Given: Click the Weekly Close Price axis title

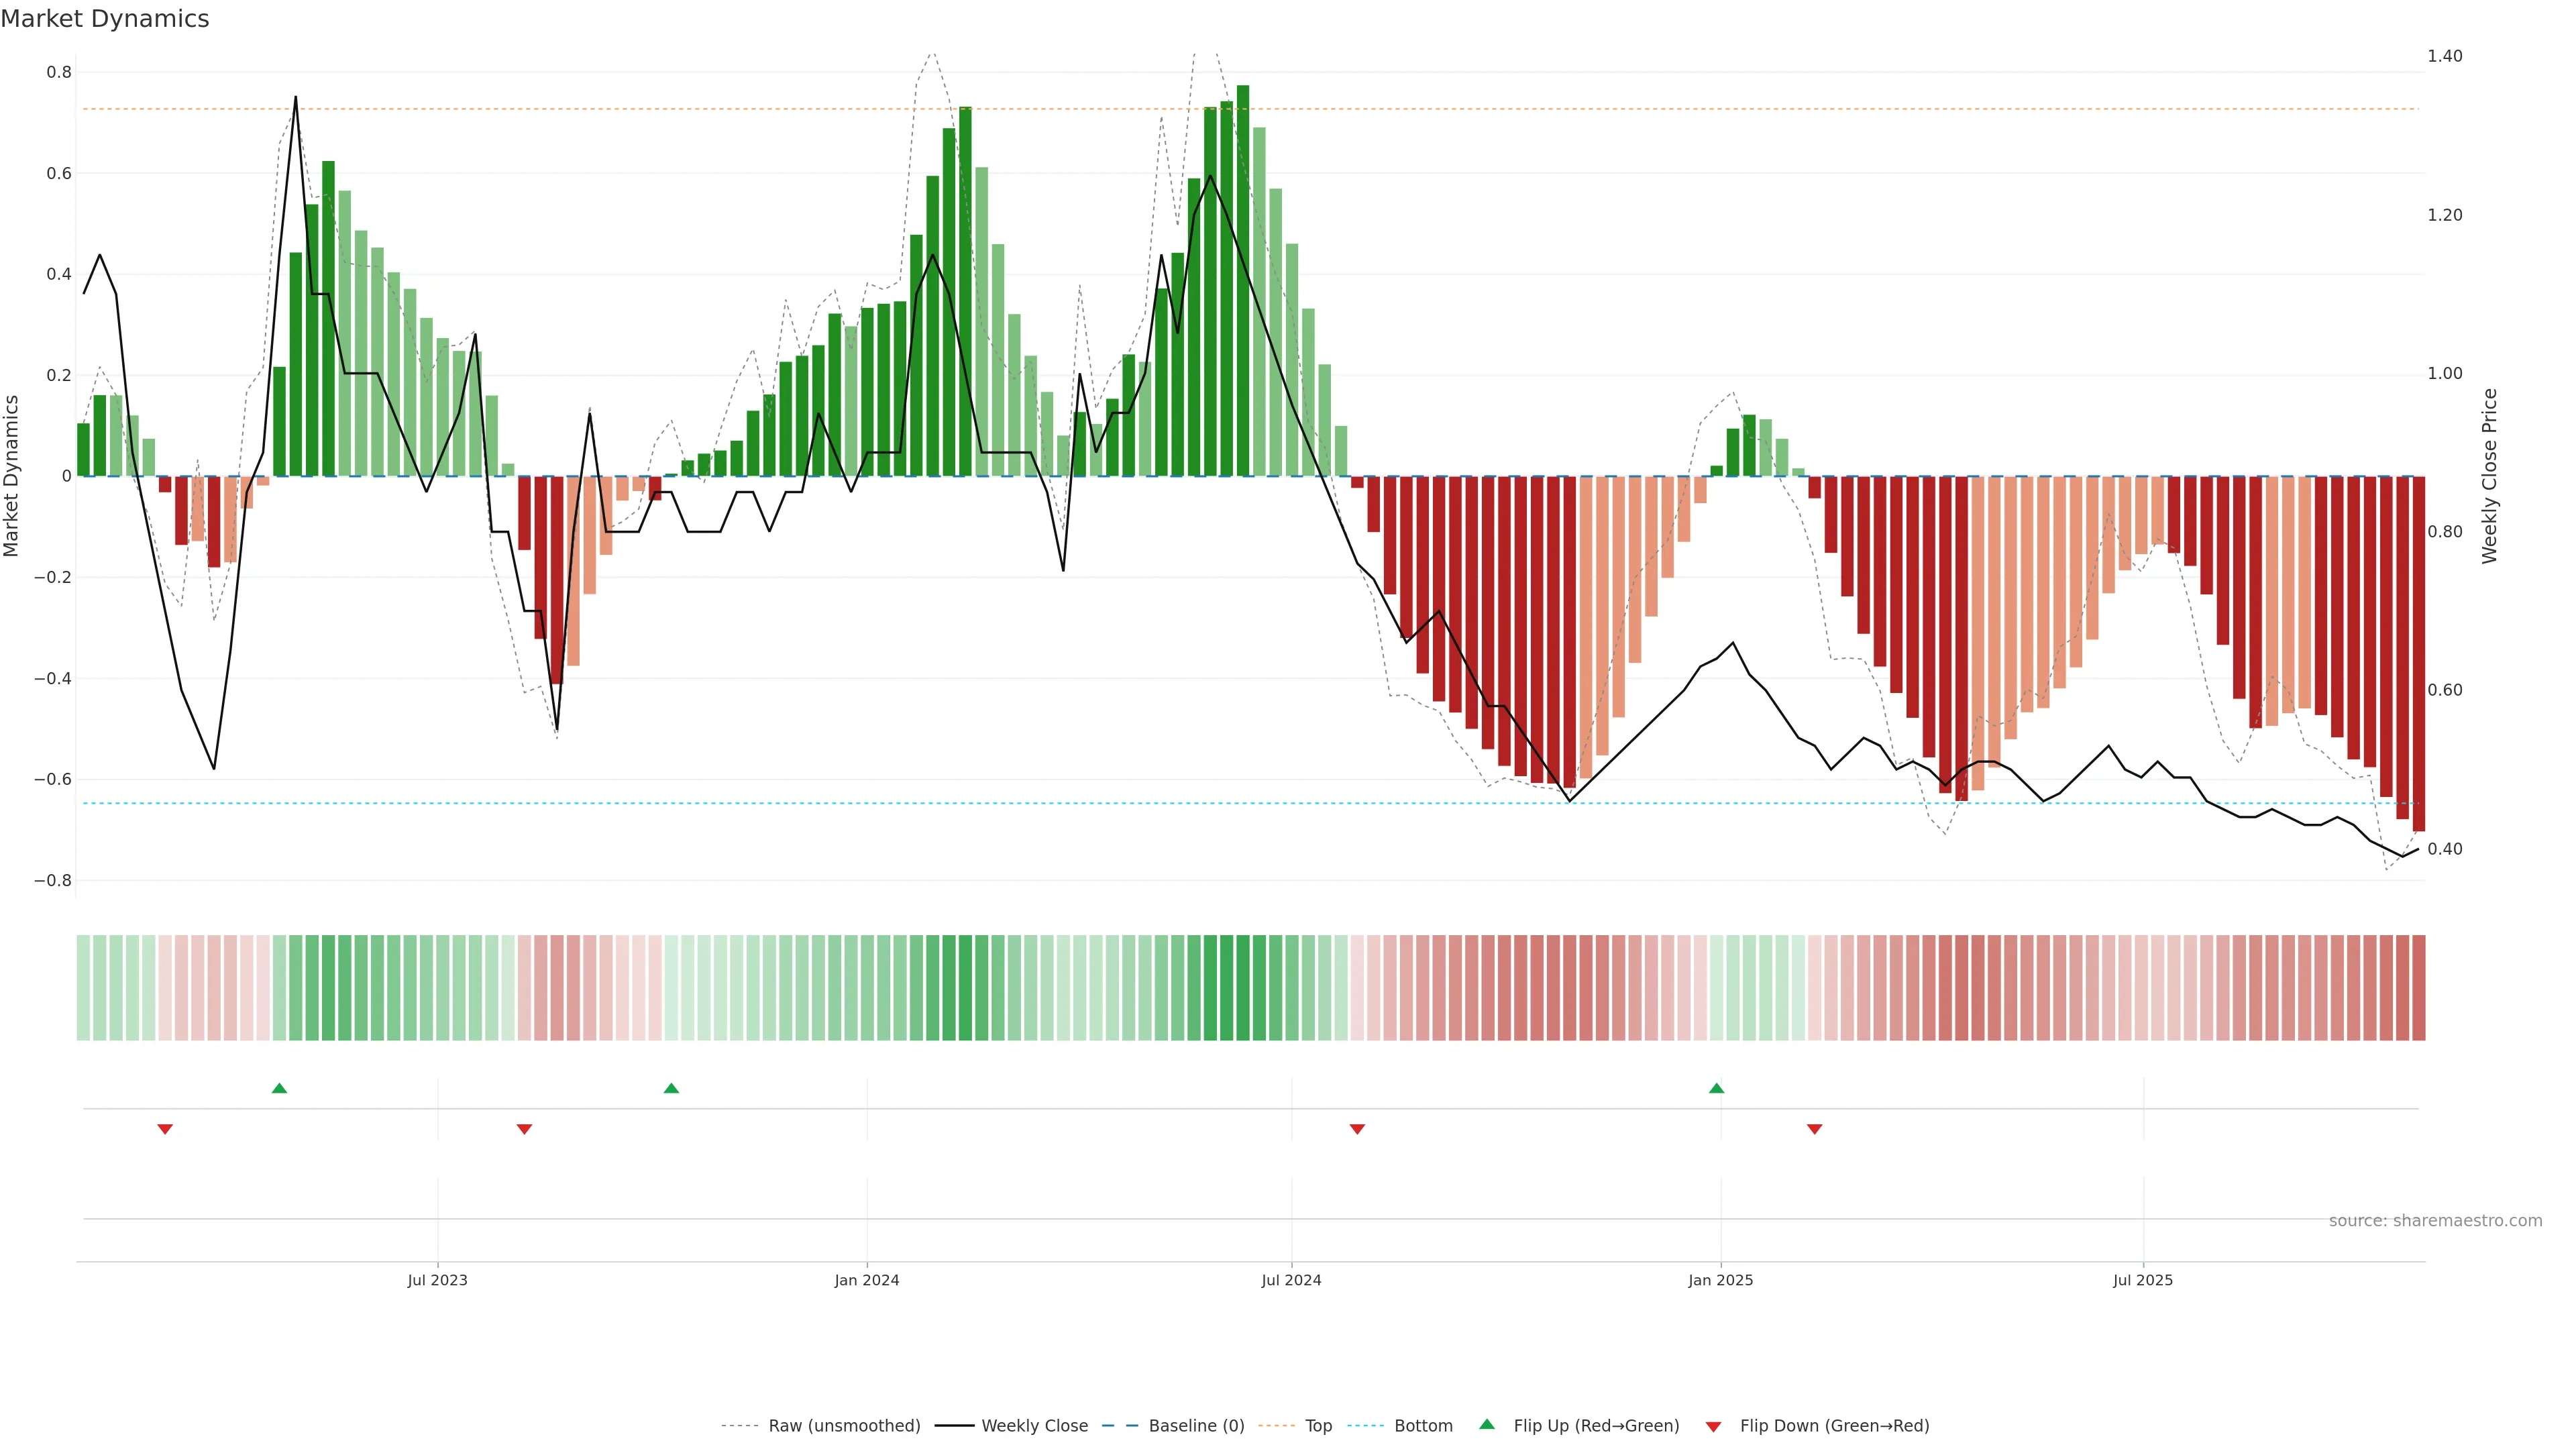Looking at the screenshot, I should (x=2489, y=476).
